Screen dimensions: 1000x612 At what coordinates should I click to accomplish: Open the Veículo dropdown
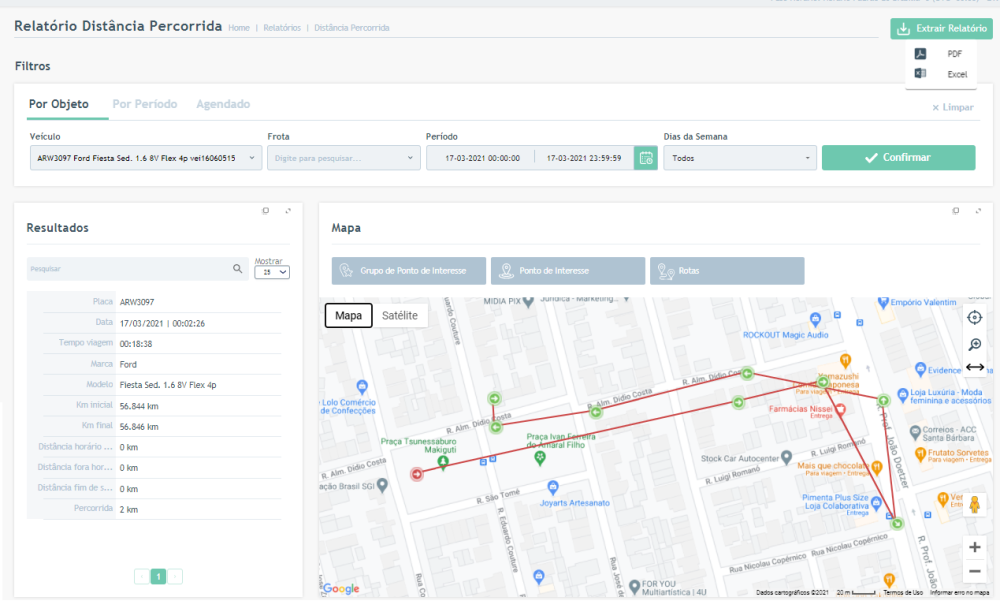[x=146, y=158]
